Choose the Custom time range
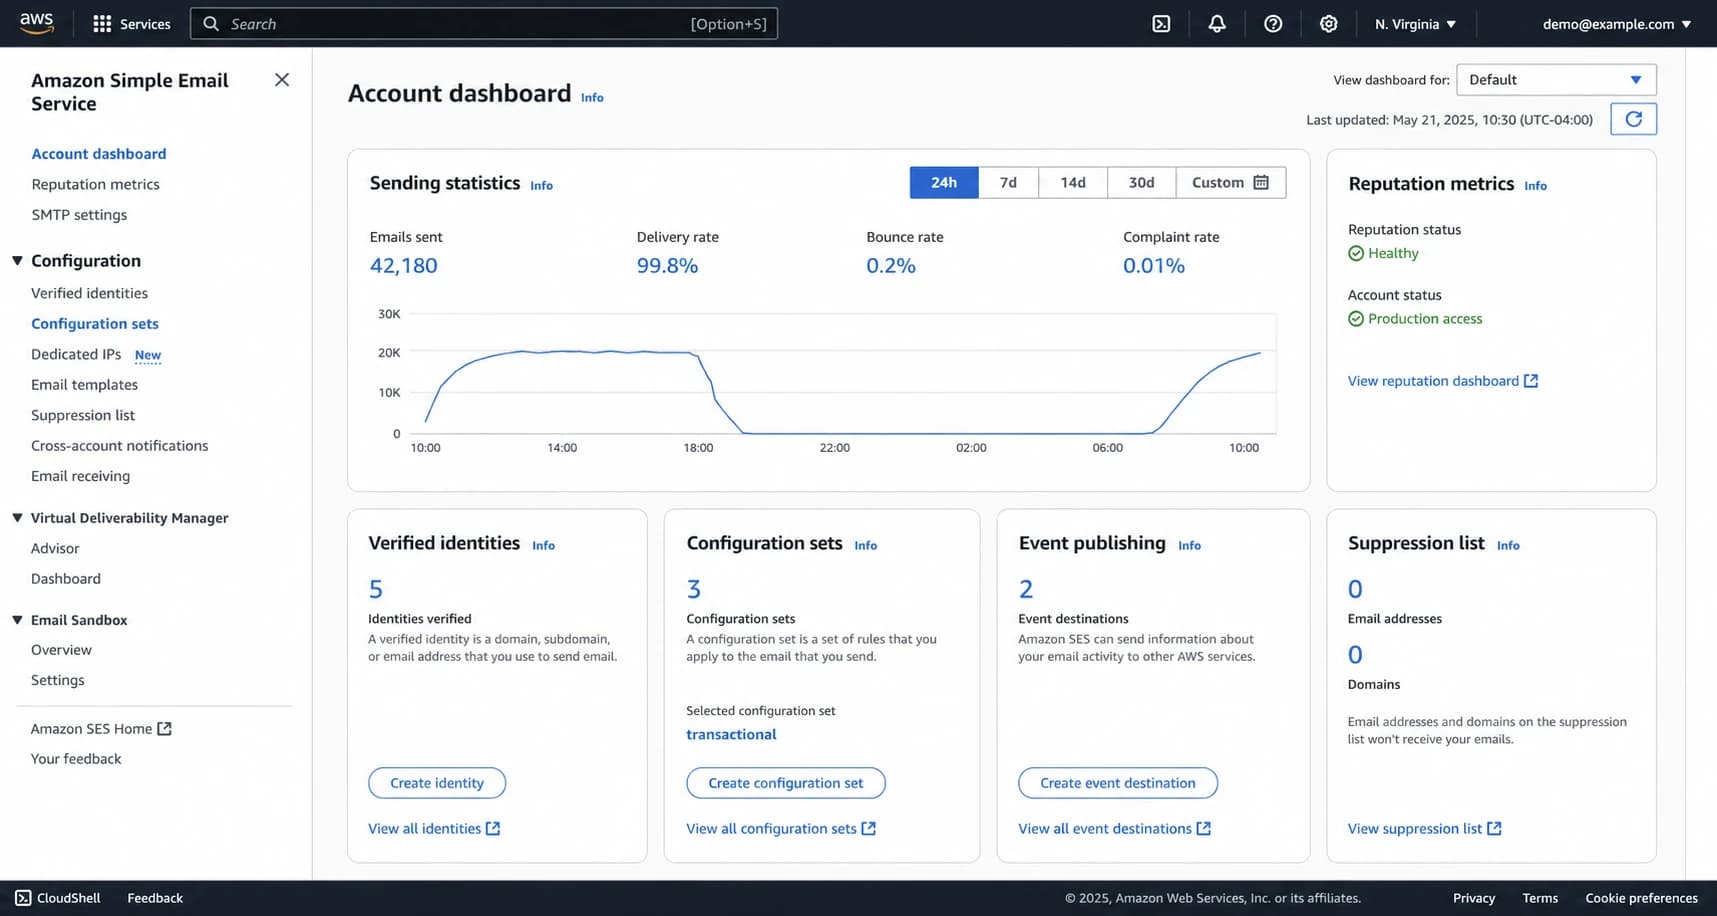This screenshot has width=1717, height=916. (1231, 183)
